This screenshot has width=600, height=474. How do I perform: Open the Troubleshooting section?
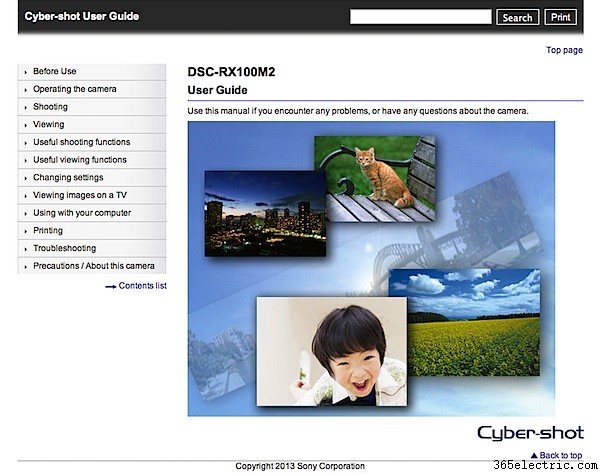point(92,248)
